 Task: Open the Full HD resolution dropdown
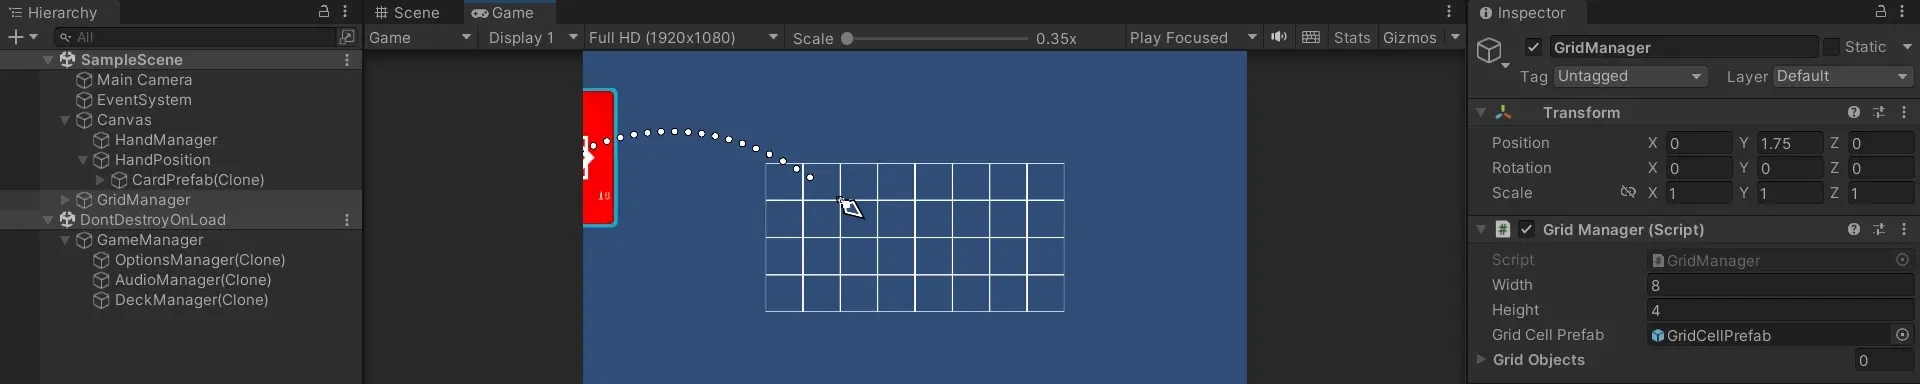tap(683, 37)
